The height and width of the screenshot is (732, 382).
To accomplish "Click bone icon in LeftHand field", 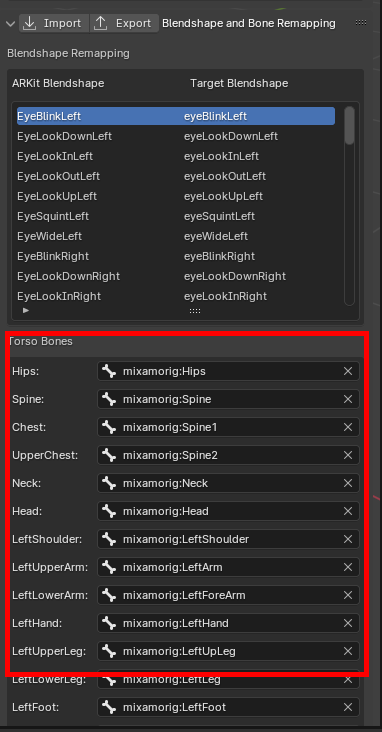I will [109, 623].
